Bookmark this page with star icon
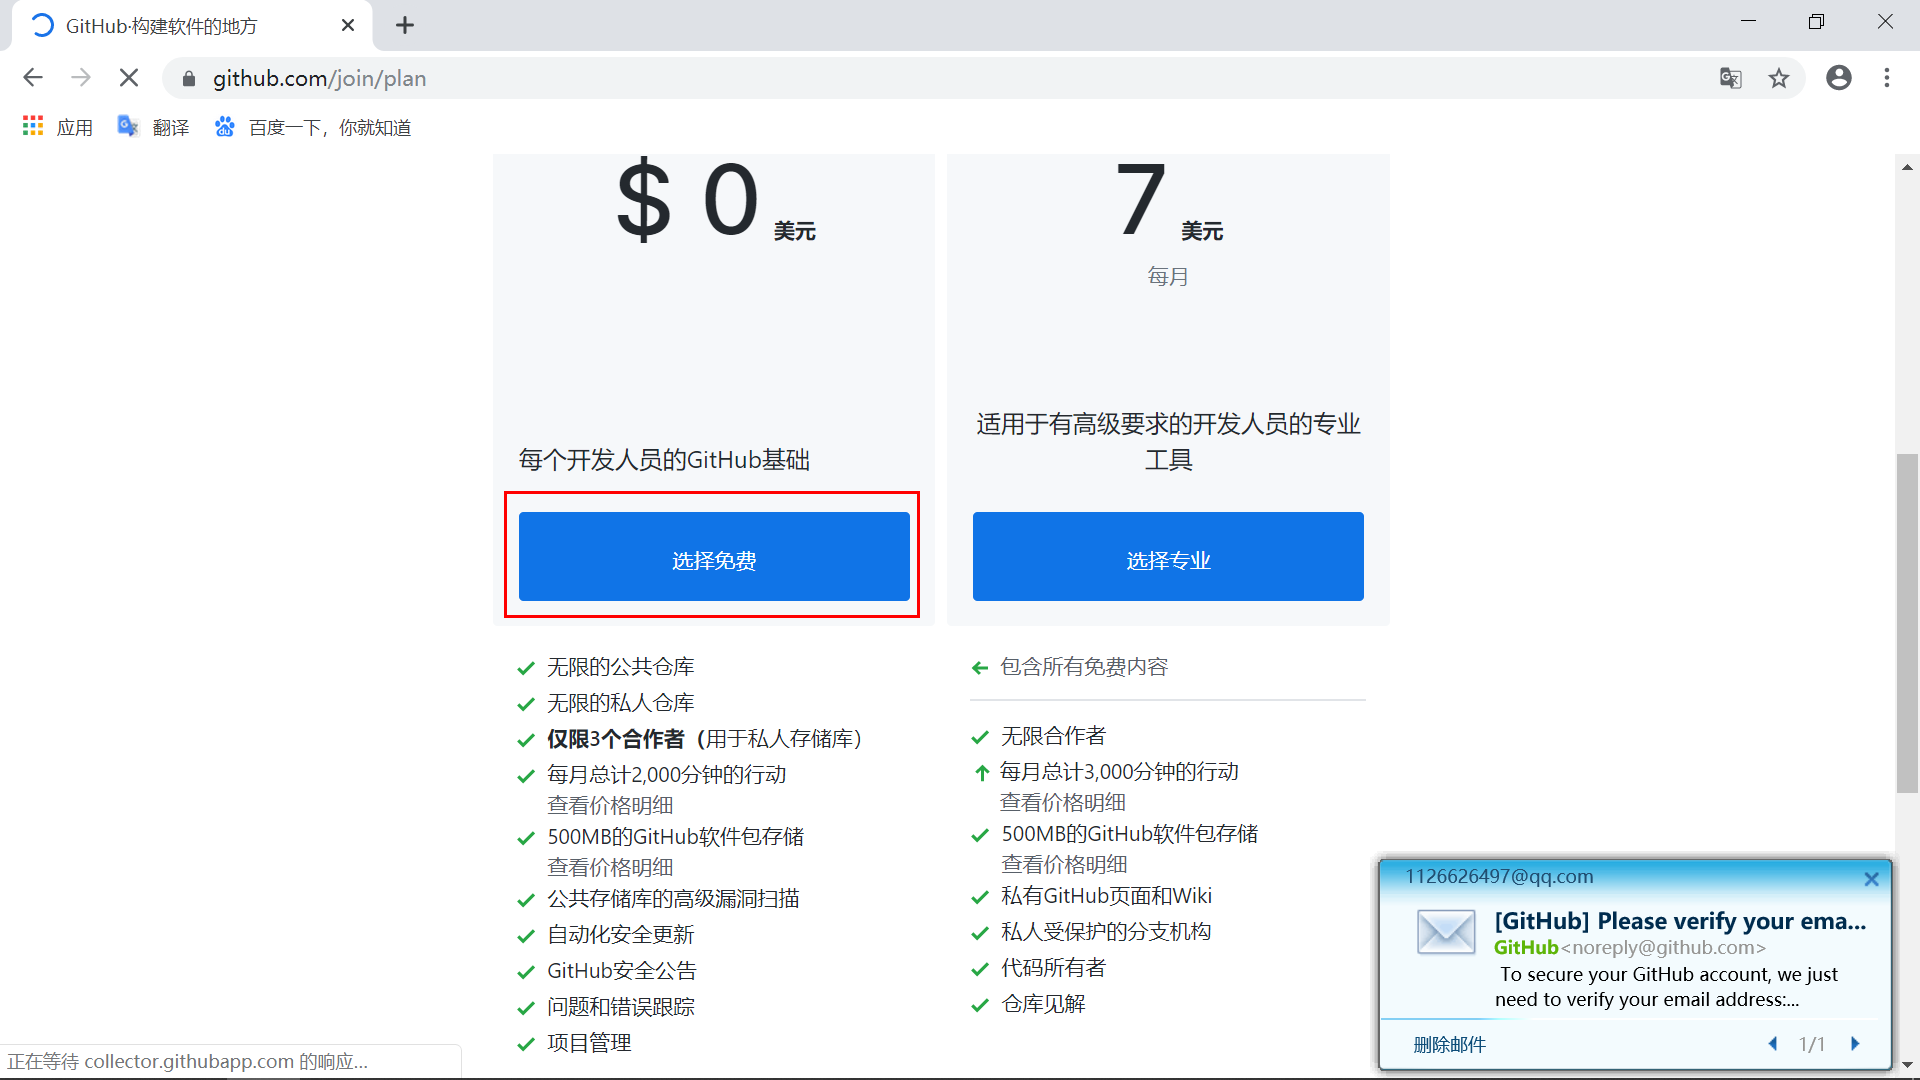The width and height of the screenshot is (1920, 1080). [1779, 78]
